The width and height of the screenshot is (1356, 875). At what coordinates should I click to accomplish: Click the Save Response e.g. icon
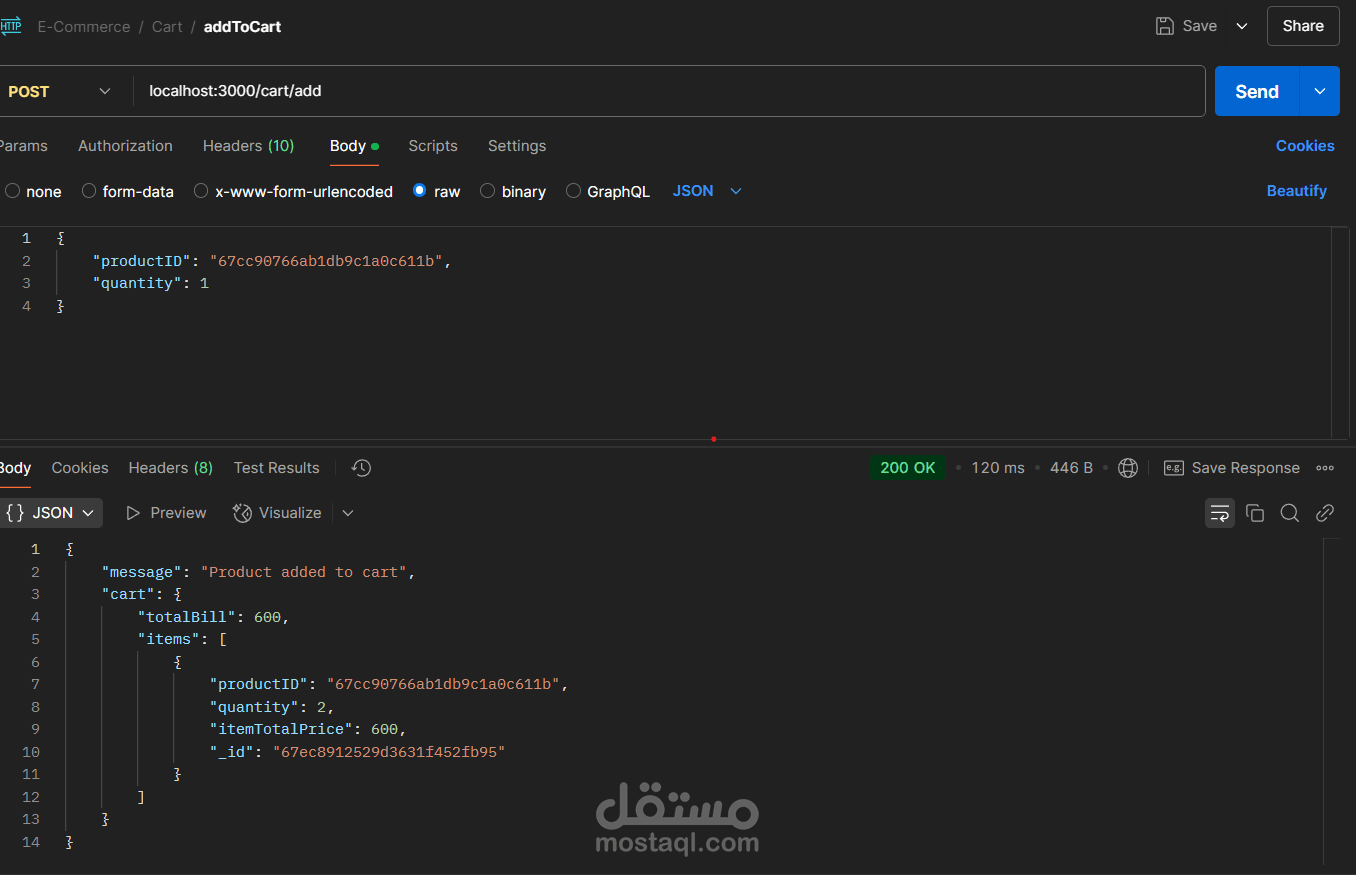pos(1174,468)
